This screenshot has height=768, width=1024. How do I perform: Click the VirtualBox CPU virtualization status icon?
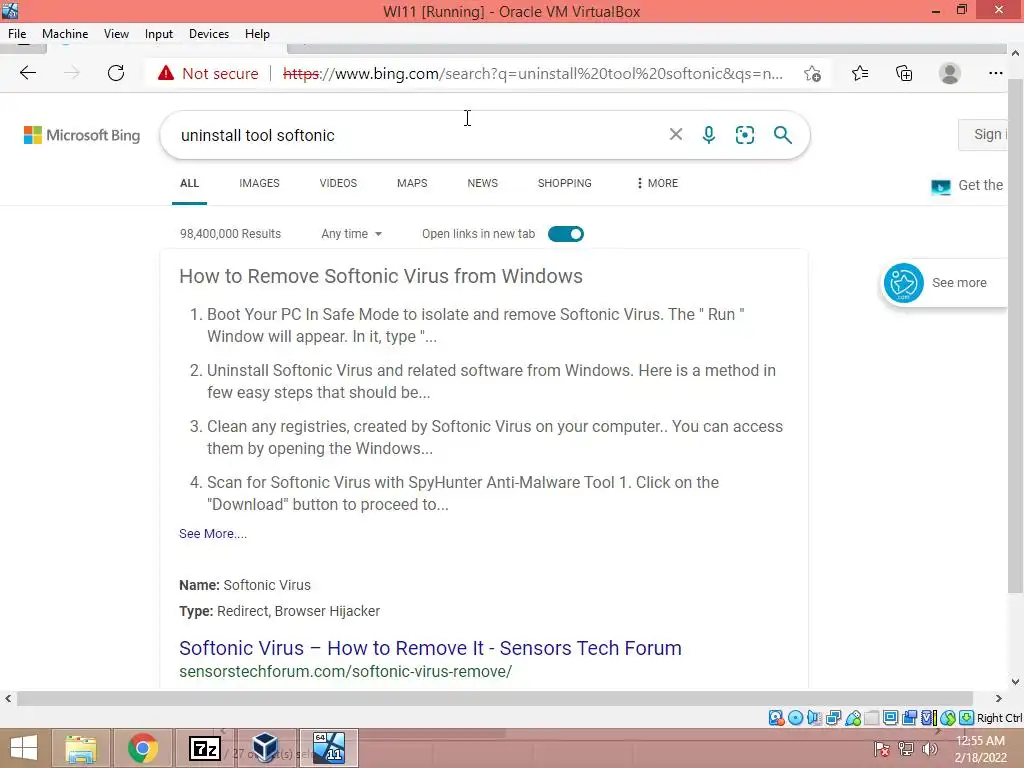[929, 718]
